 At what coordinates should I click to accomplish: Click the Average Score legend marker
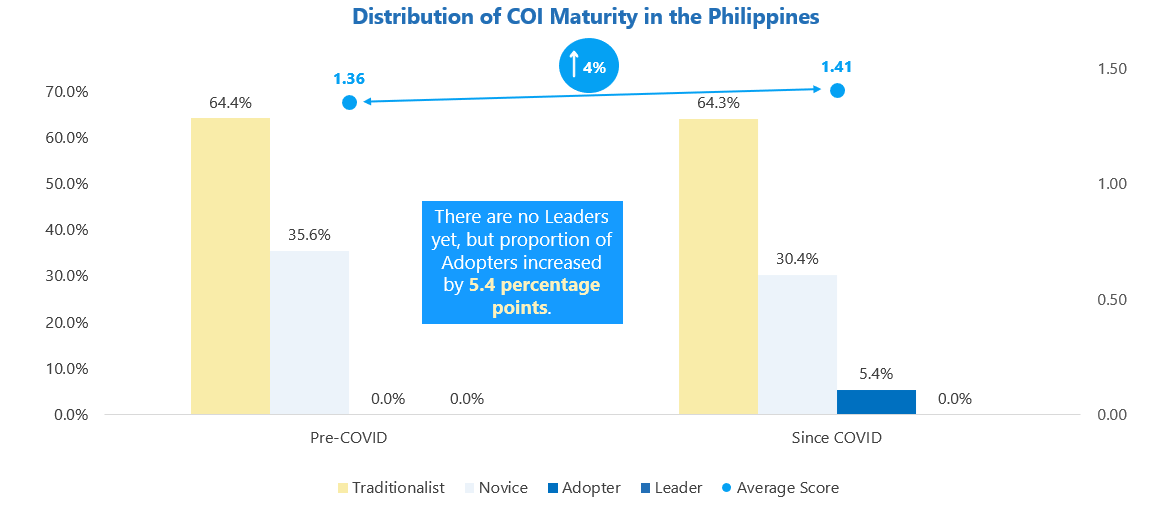[727, 488]
